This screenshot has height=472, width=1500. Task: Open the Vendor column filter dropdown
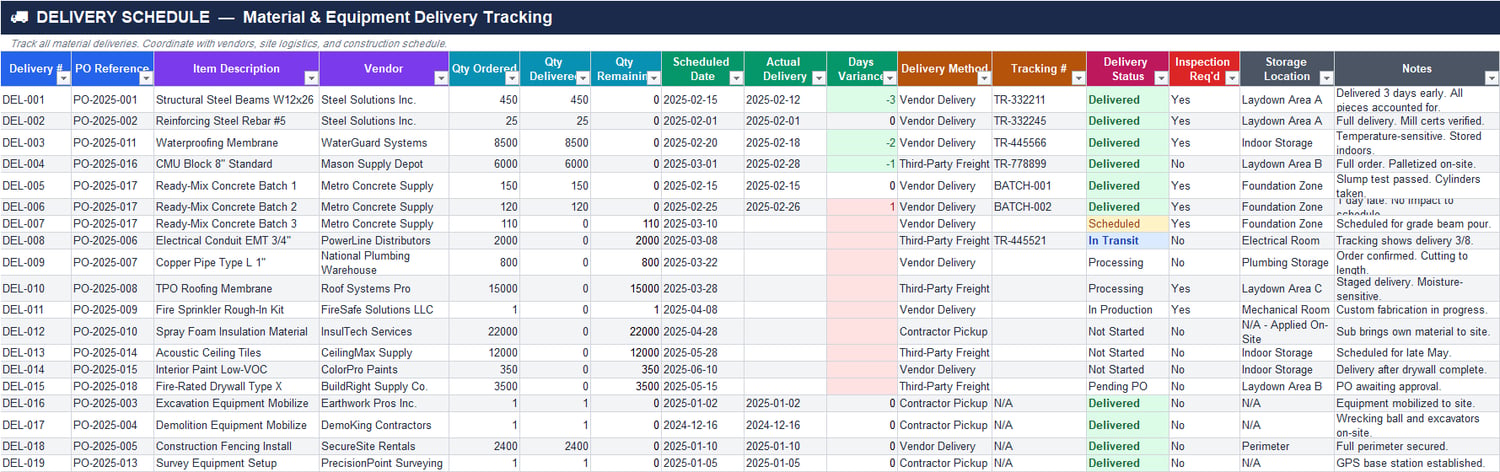[441, 77]
